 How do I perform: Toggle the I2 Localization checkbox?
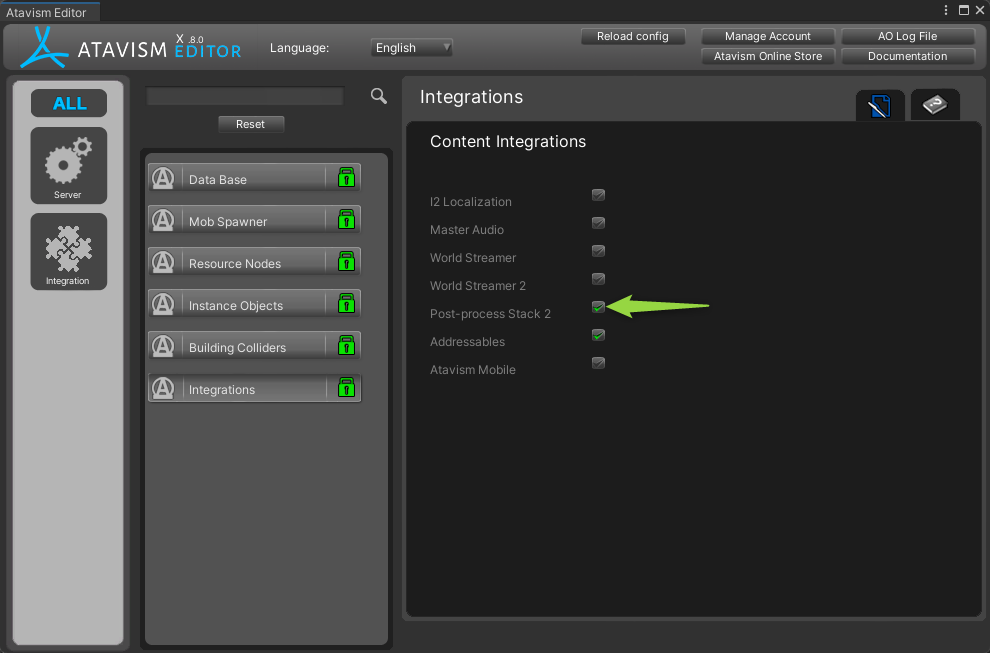598,195
